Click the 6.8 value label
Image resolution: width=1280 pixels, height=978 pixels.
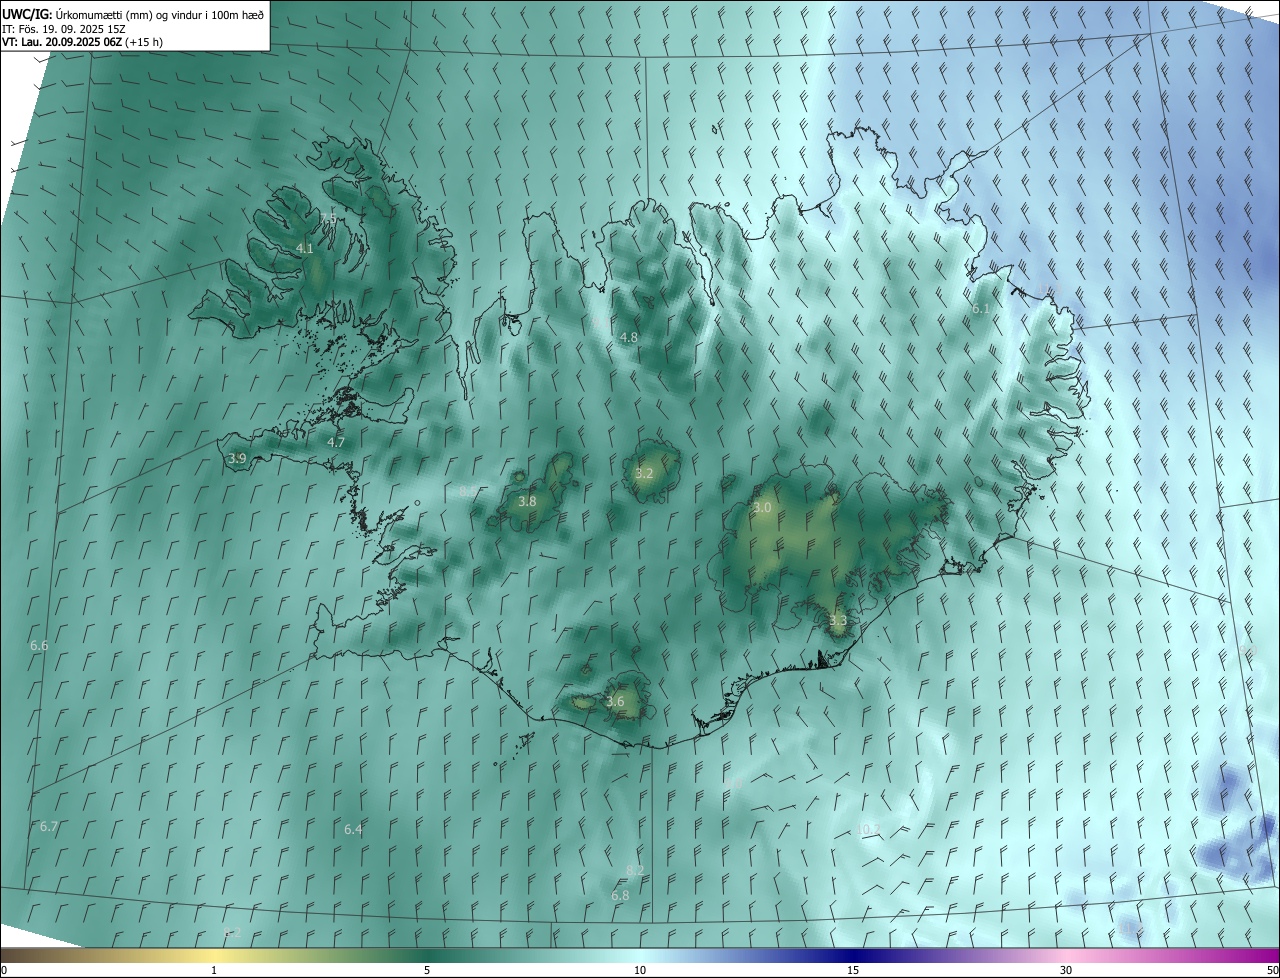620,896
